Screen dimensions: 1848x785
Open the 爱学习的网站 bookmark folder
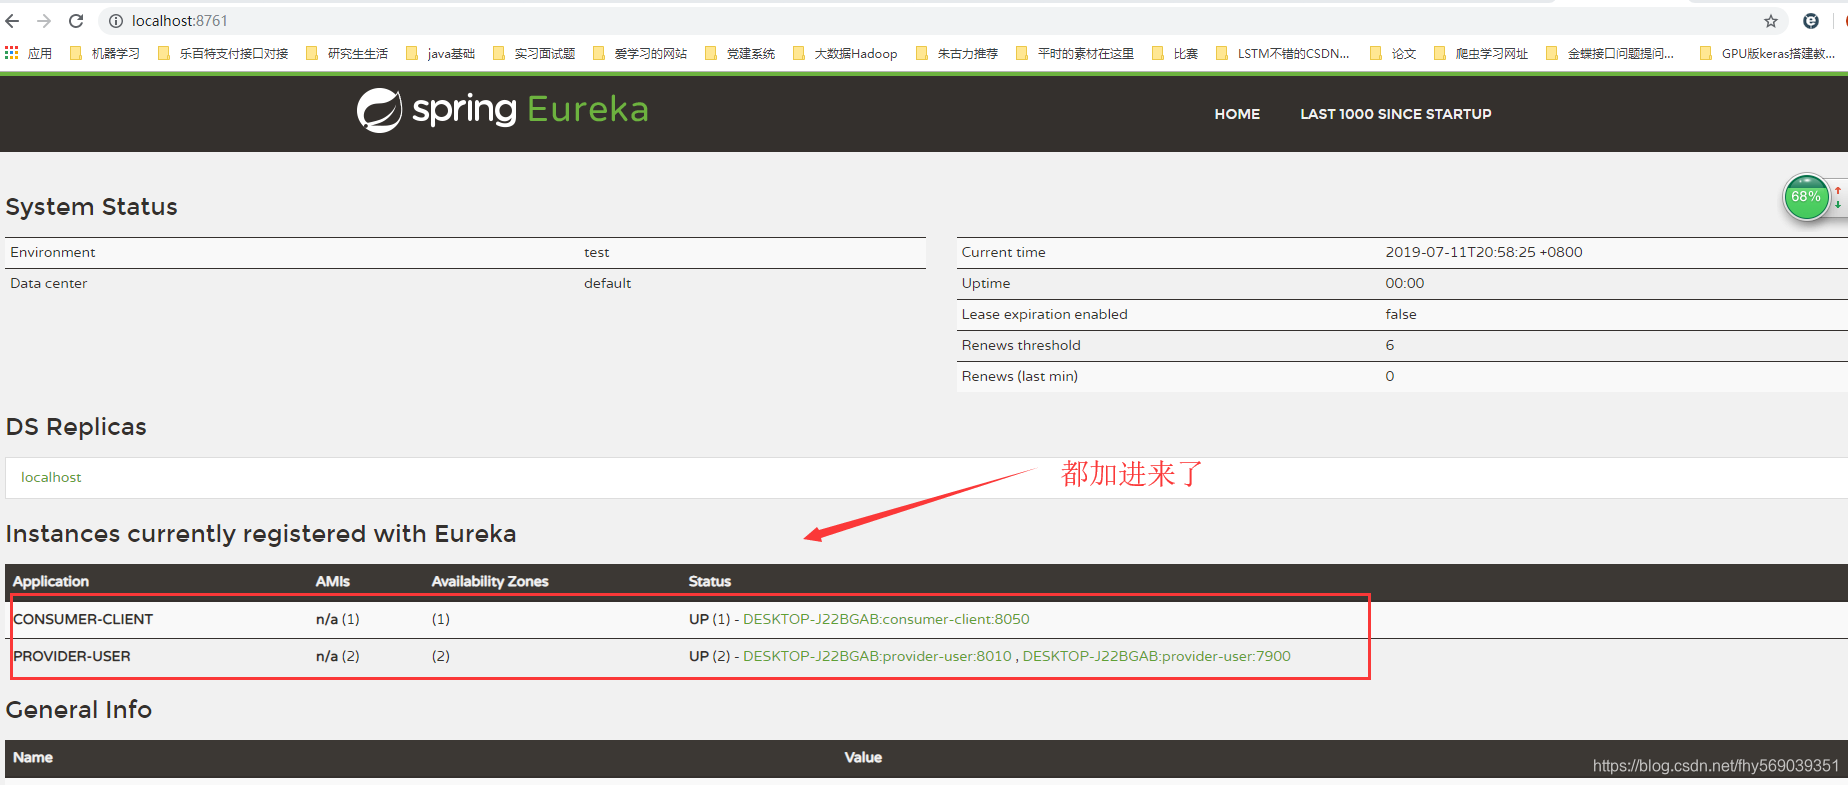(640, 53)
